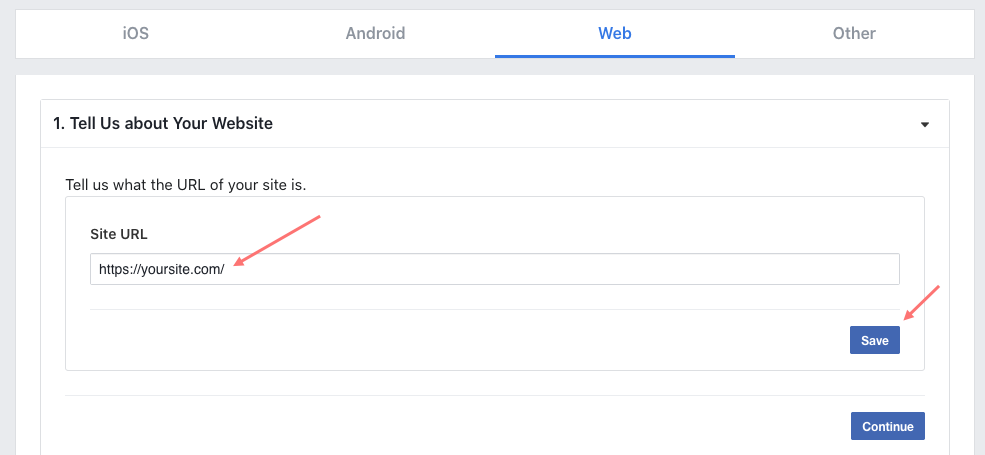Click the 'Site URL' field label

[x=119, y=234]
